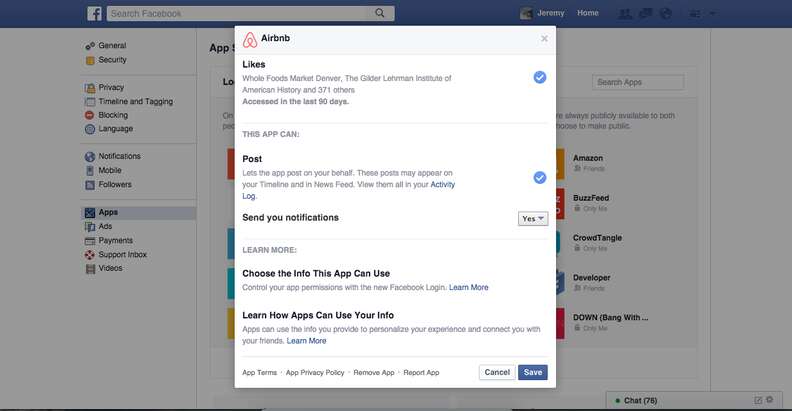Click the Report App link
792x411 pixels.
[421, 373]
